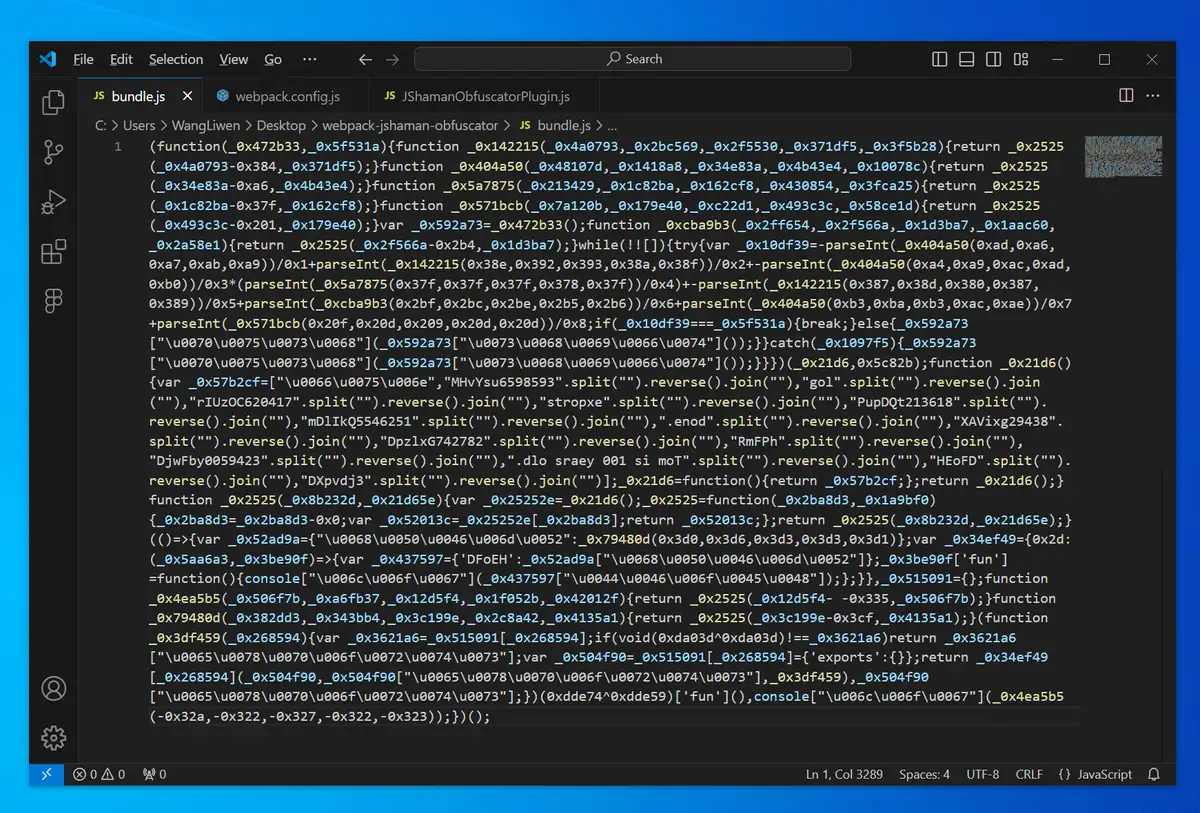
Task: Change encoding via UTF-8
Action: click(983, 774)
